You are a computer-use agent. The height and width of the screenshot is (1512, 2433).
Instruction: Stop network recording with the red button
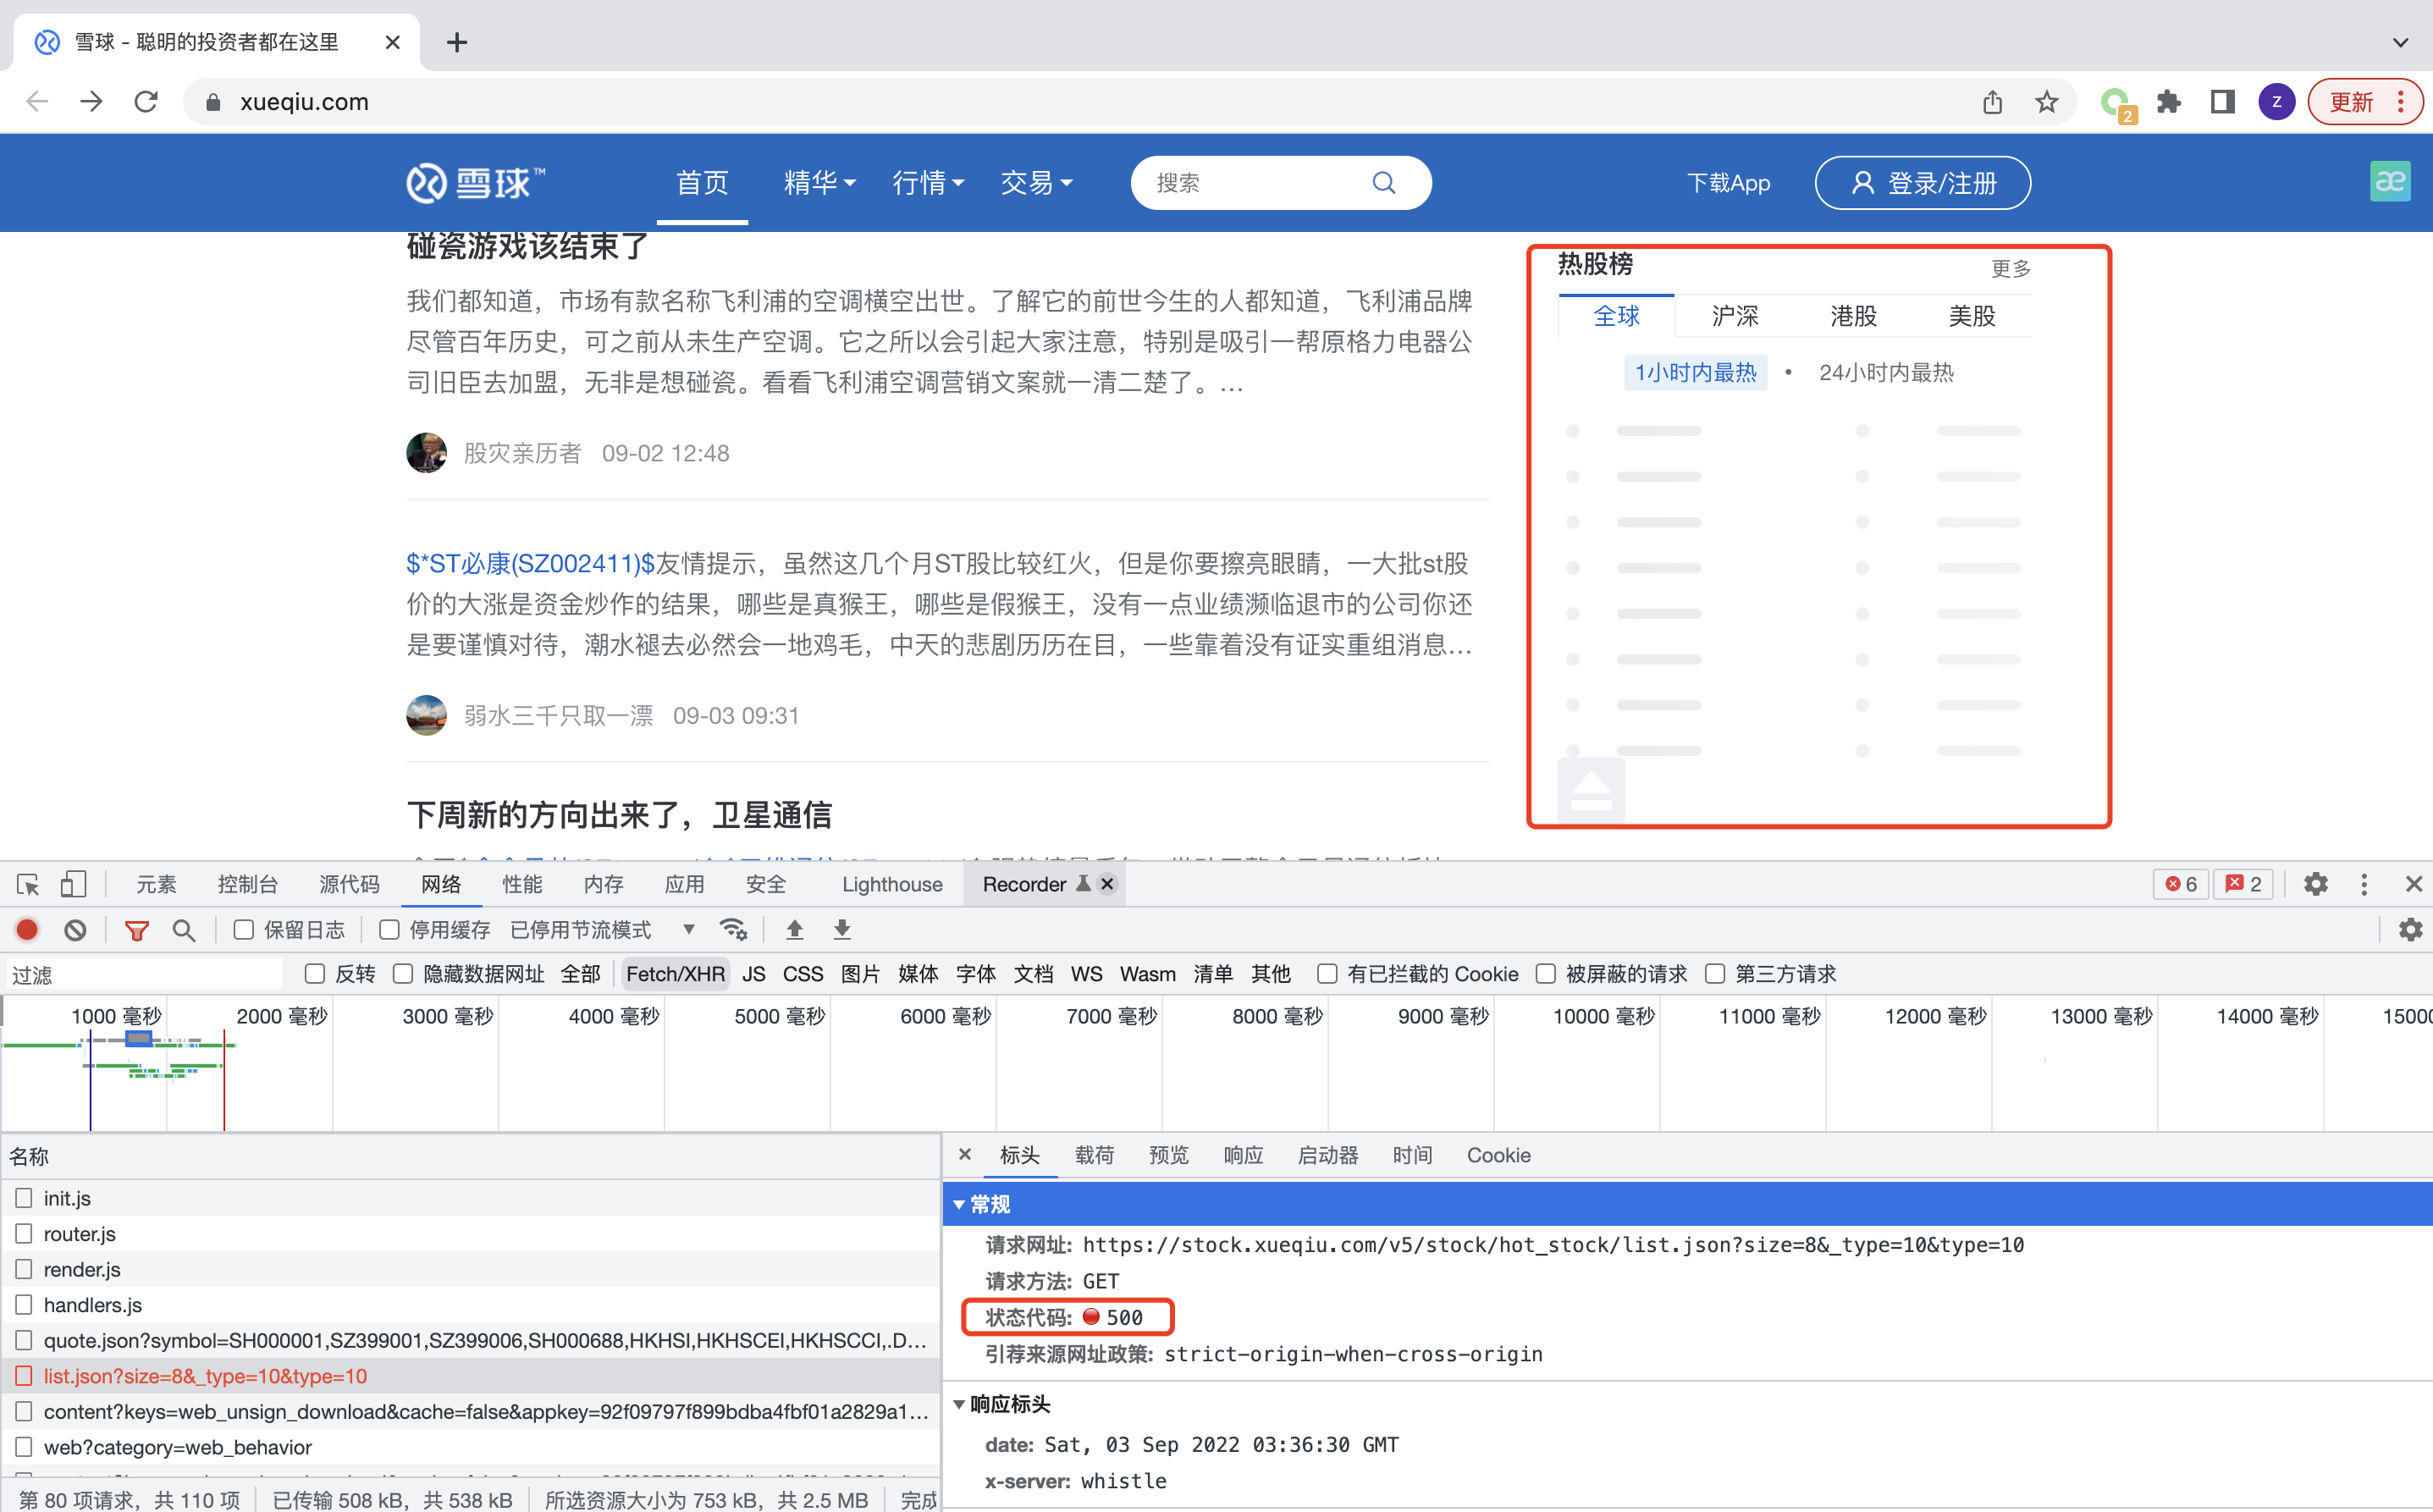[x=27, y=930]
